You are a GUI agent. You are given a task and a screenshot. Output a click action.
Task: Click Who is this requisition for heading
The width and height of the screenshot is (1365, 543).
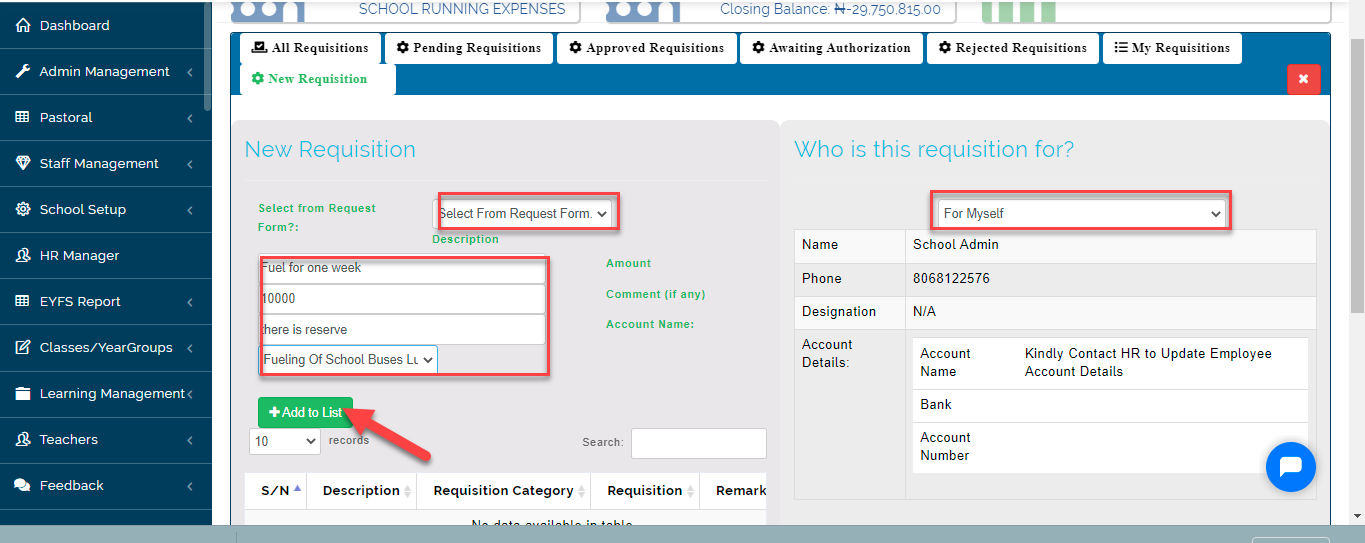(934, 149)
